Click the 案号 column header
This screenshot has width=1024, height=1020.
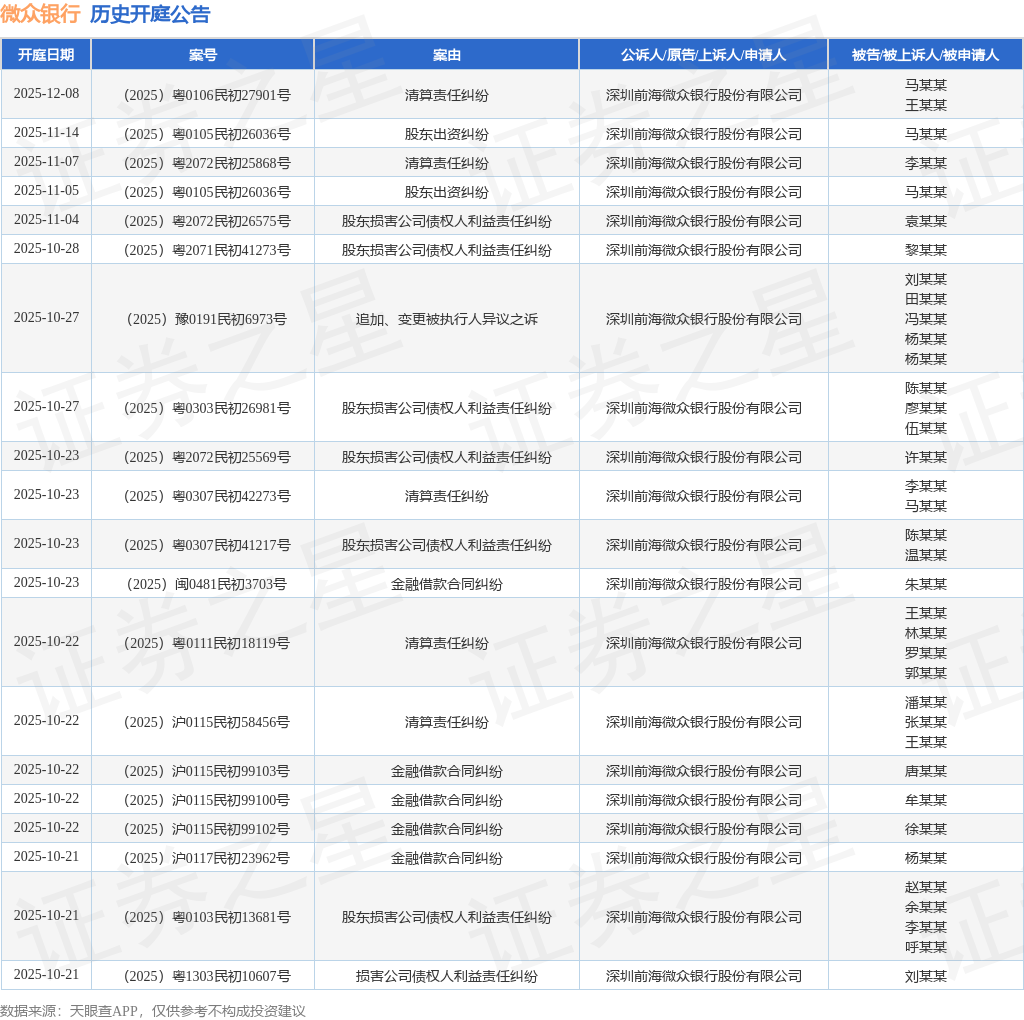coord(202,55)
